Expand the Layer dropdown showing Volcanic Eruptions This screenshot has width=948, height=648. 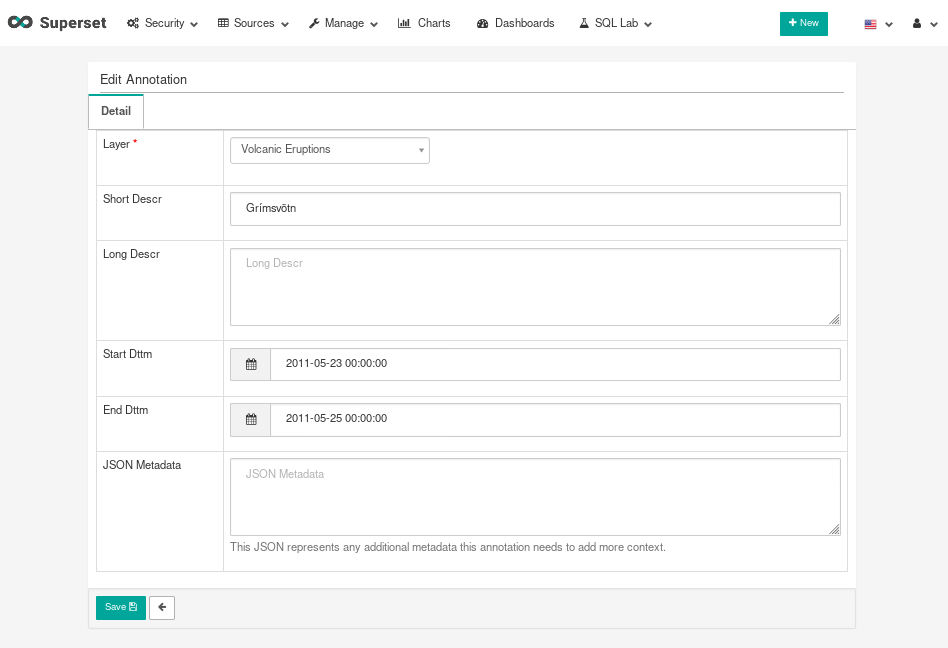tap(330, 150)
